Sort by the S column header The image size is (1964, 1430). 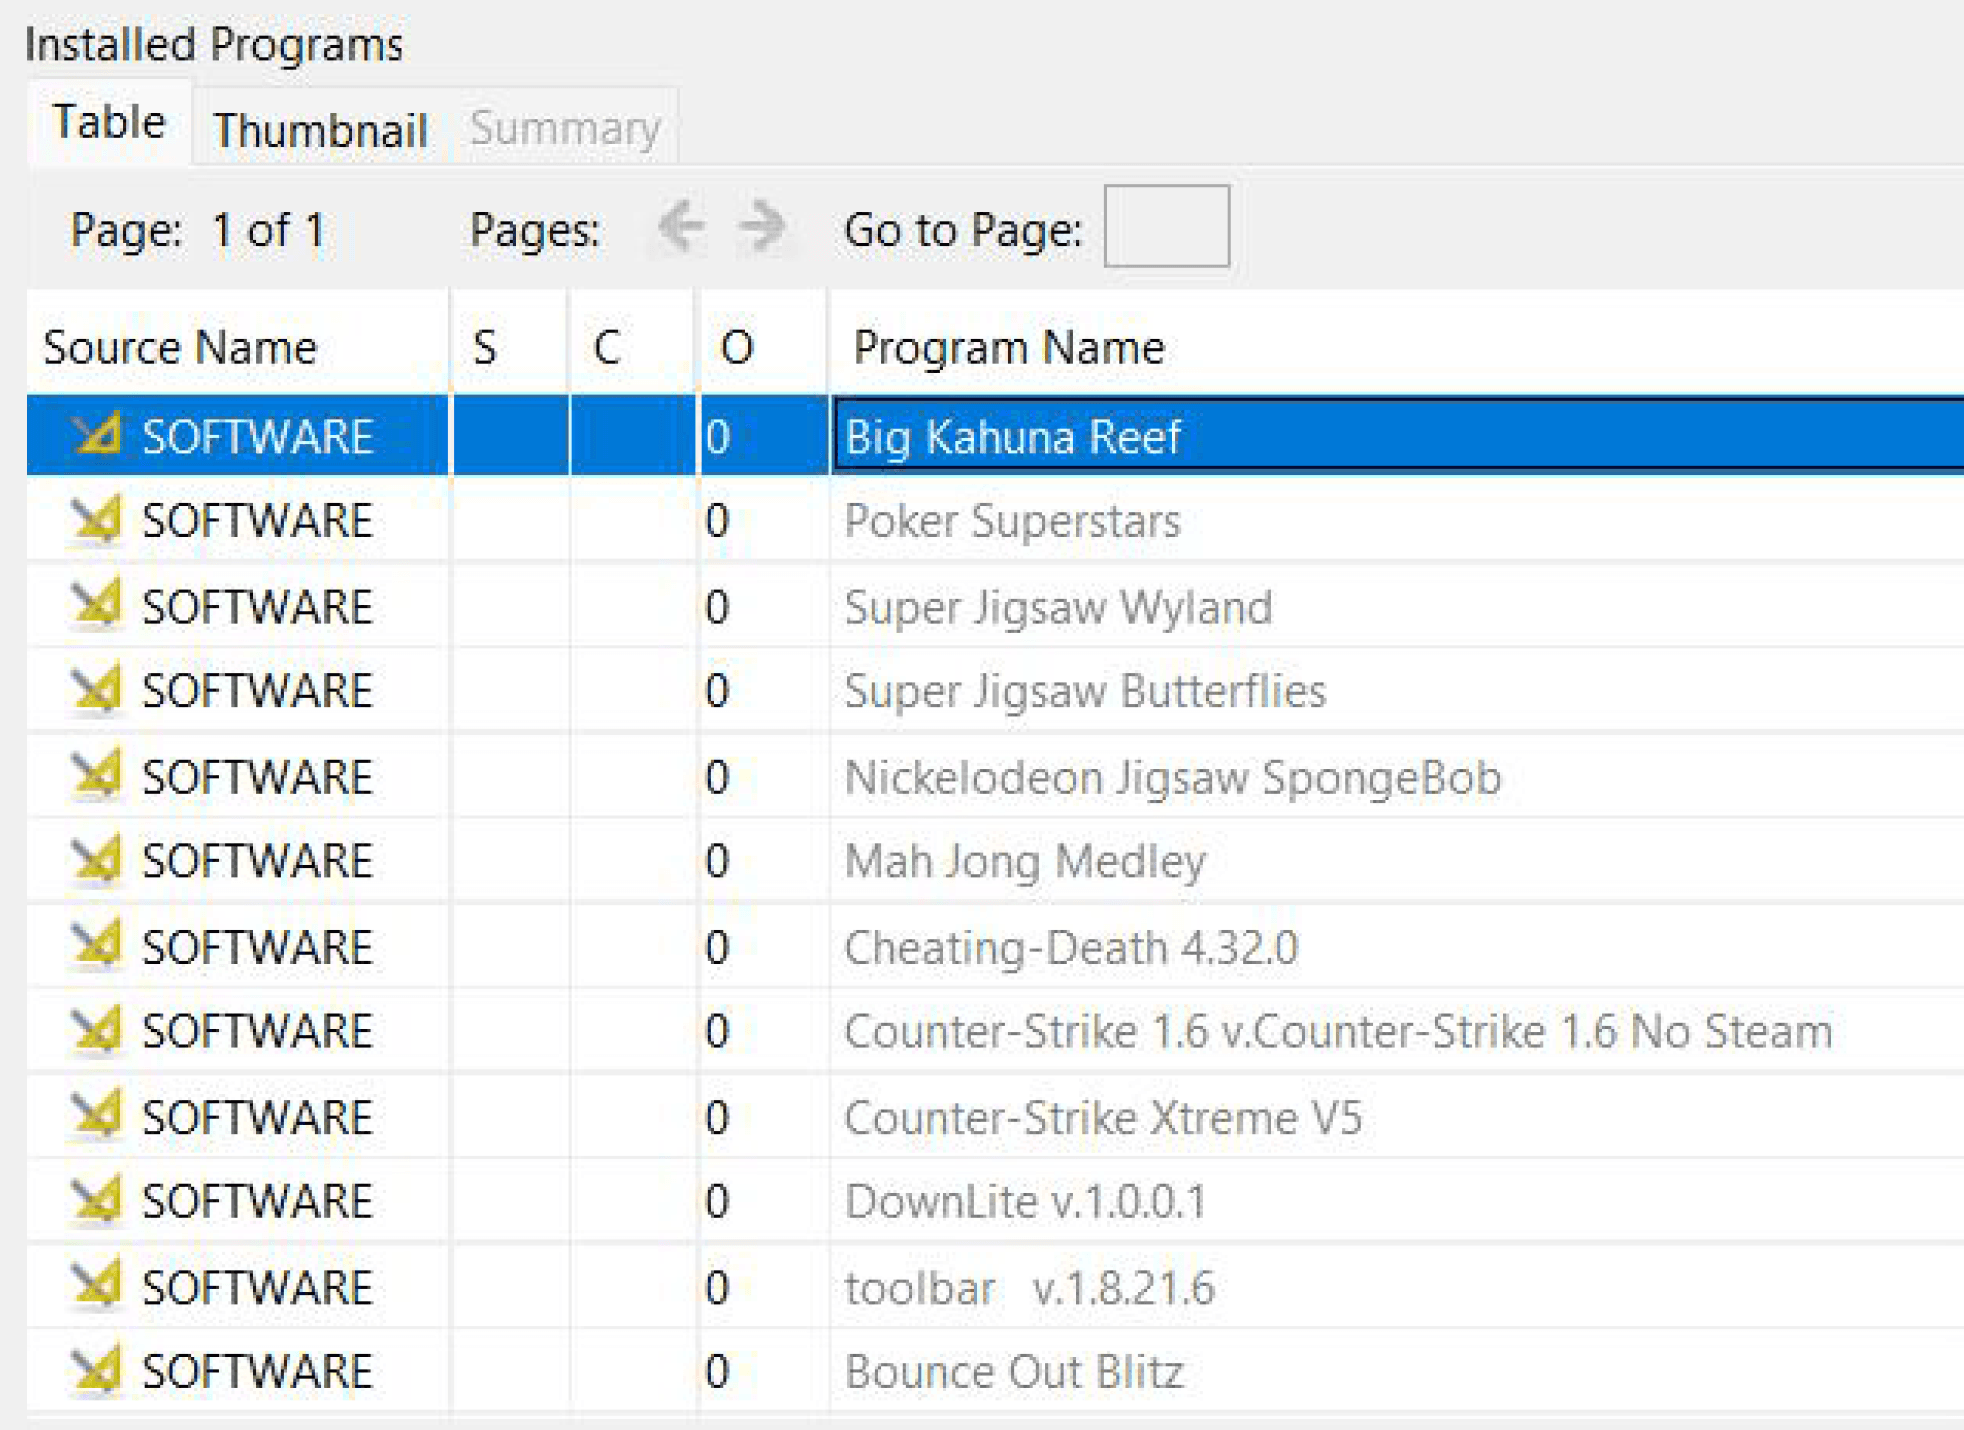click(x=510, y=347)
